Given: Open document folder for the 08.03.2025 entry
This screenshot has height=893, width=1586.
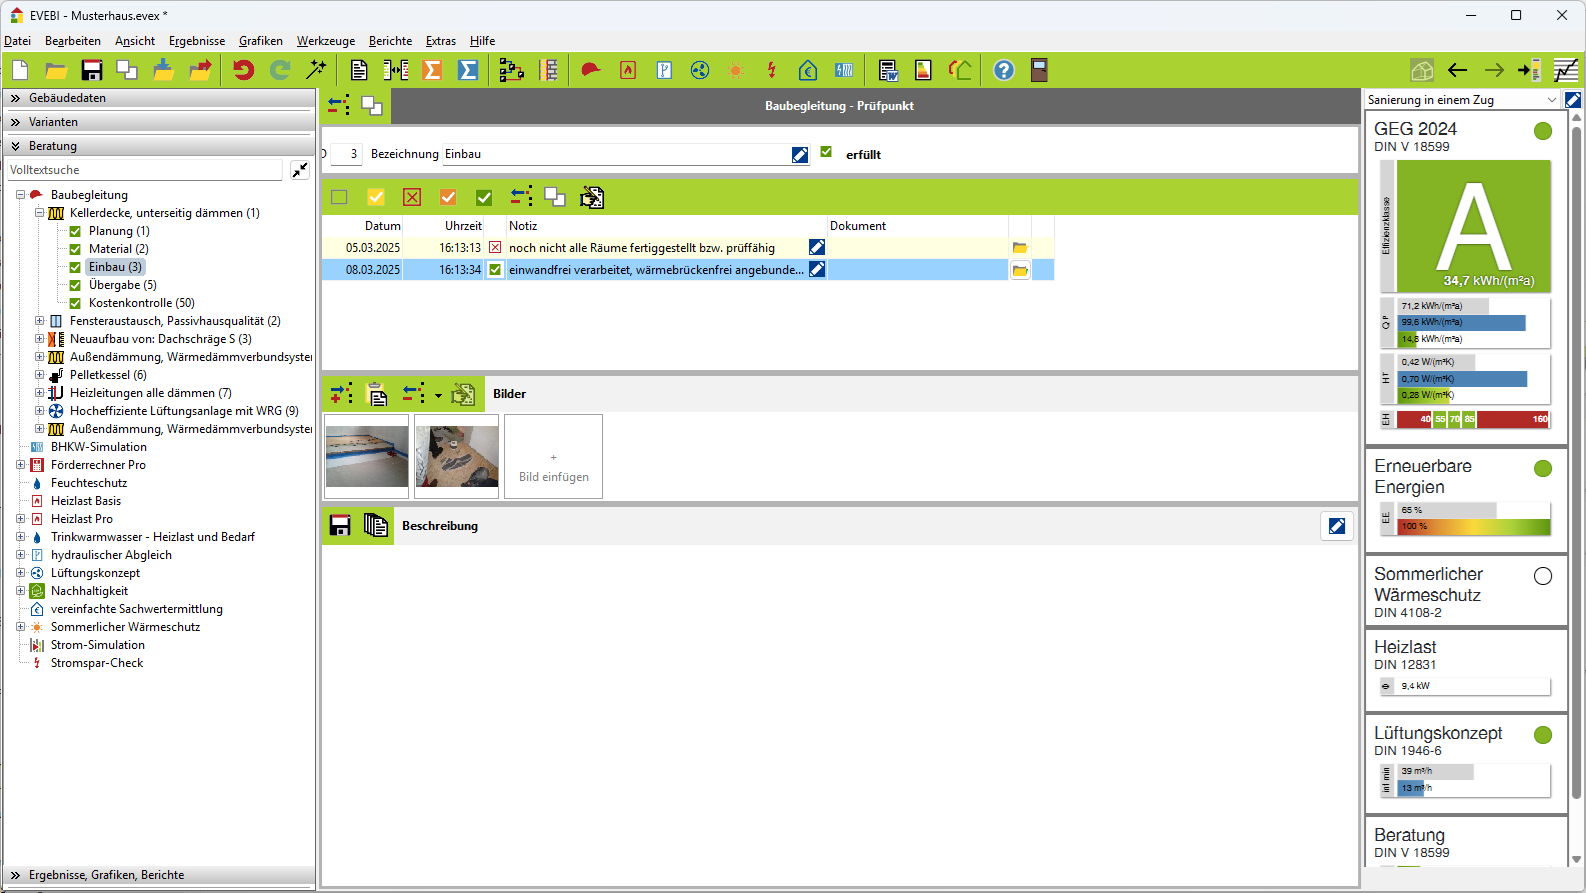Looking at the screenshot, I should (x=1020, y=270).
